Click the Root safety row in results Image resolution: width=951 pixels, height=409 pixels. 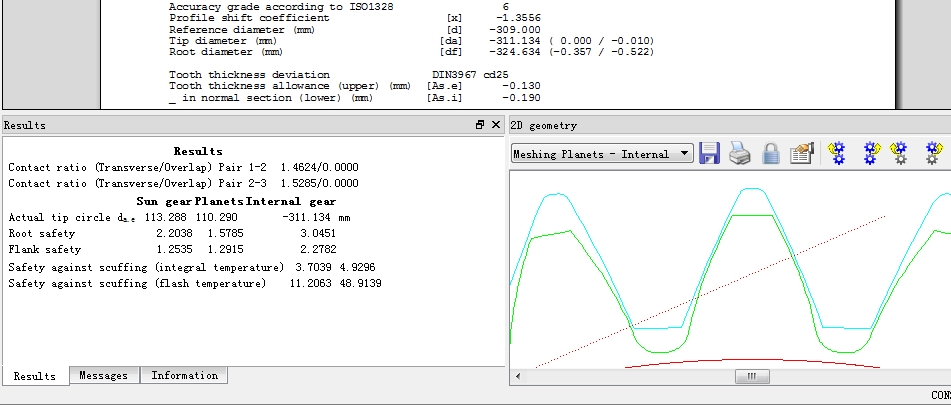[x=40, y=233]
